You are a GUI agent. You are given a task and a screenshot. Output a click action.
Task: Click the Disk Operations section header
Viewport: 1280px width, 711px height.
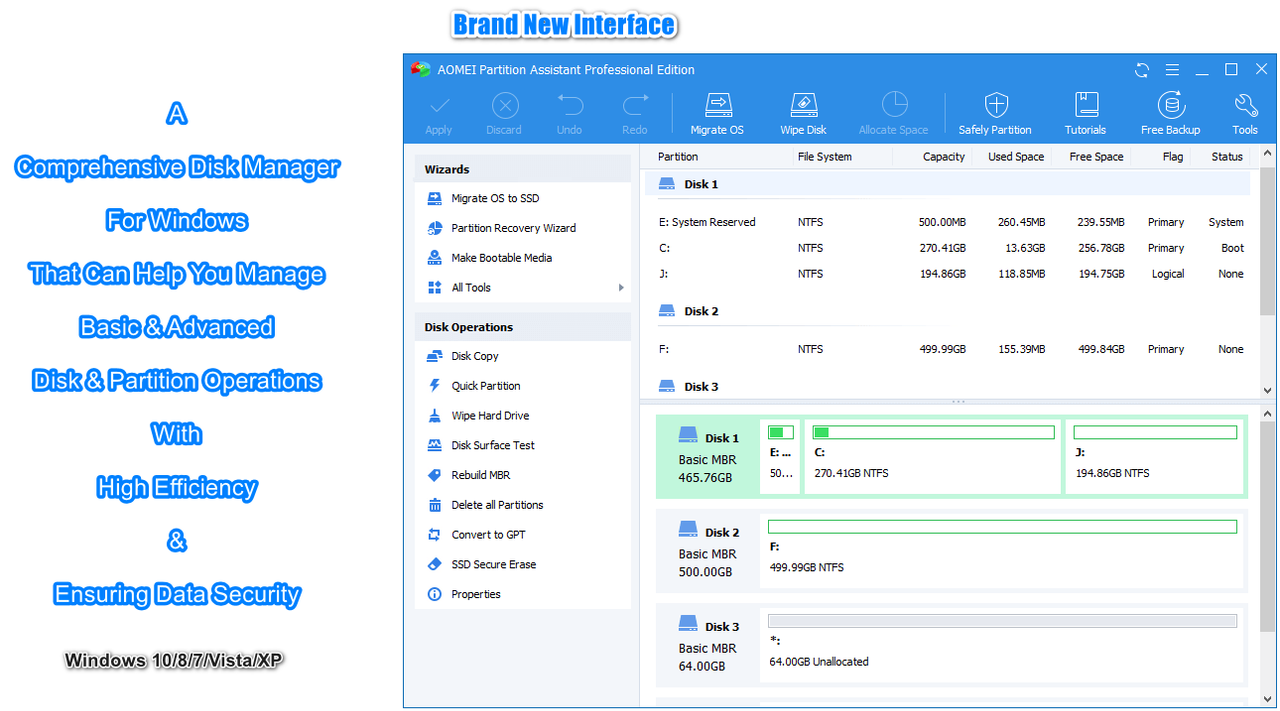523,327
